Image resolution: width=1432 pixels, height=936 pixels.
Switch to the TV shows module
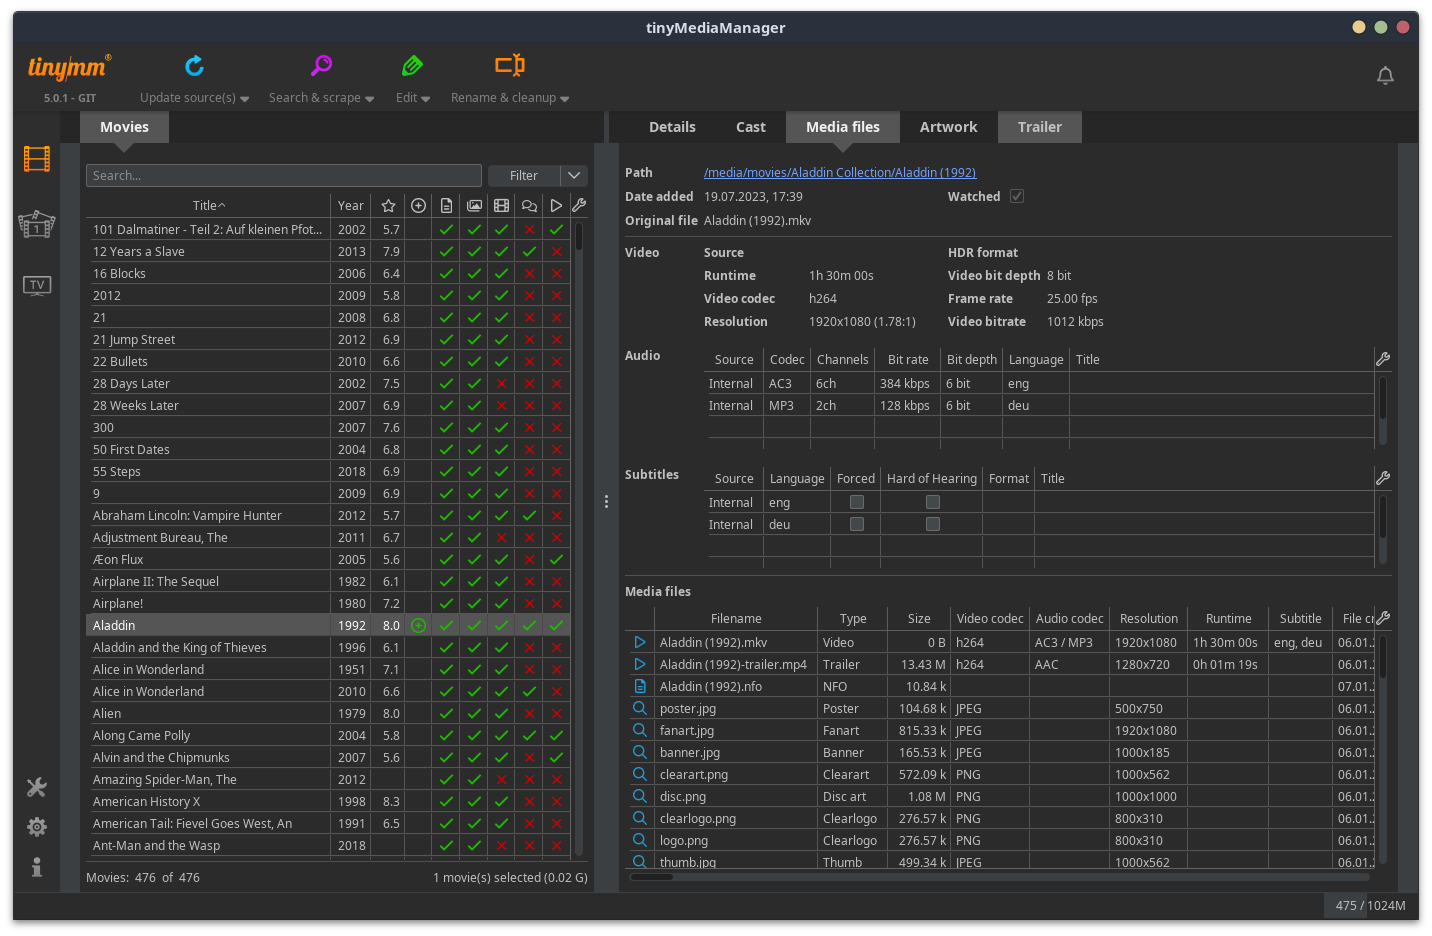pos(37,286)
